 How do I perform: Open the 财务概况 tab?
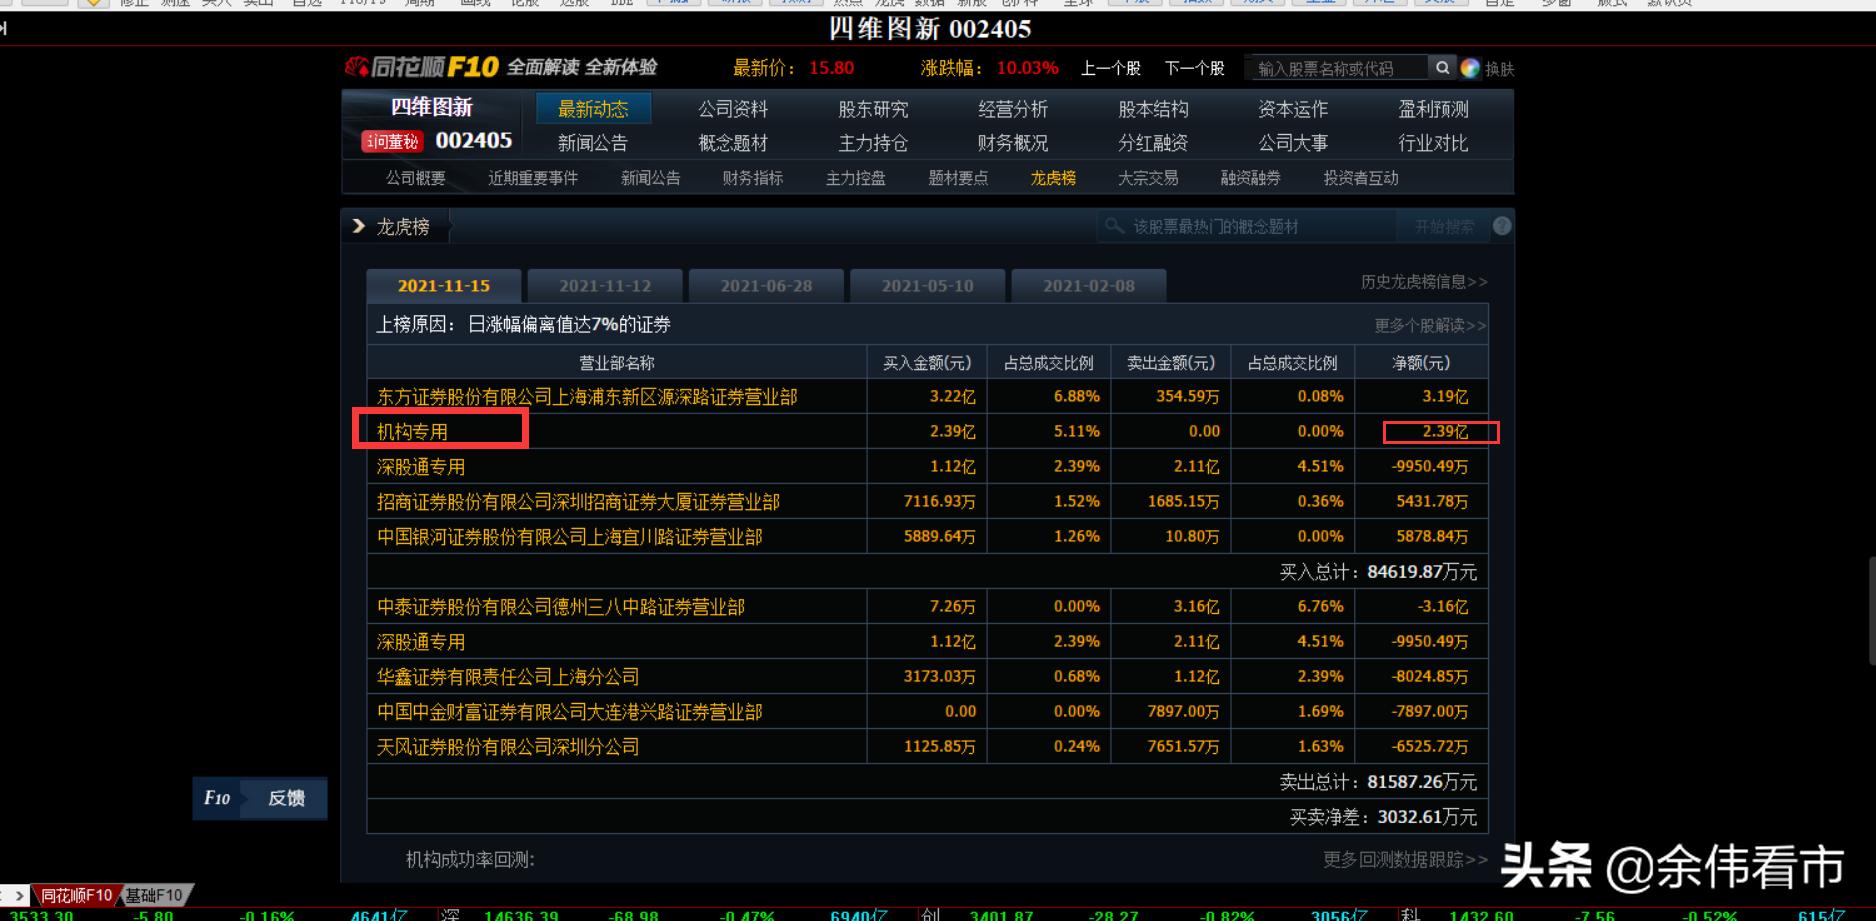tap(1013, 143)
